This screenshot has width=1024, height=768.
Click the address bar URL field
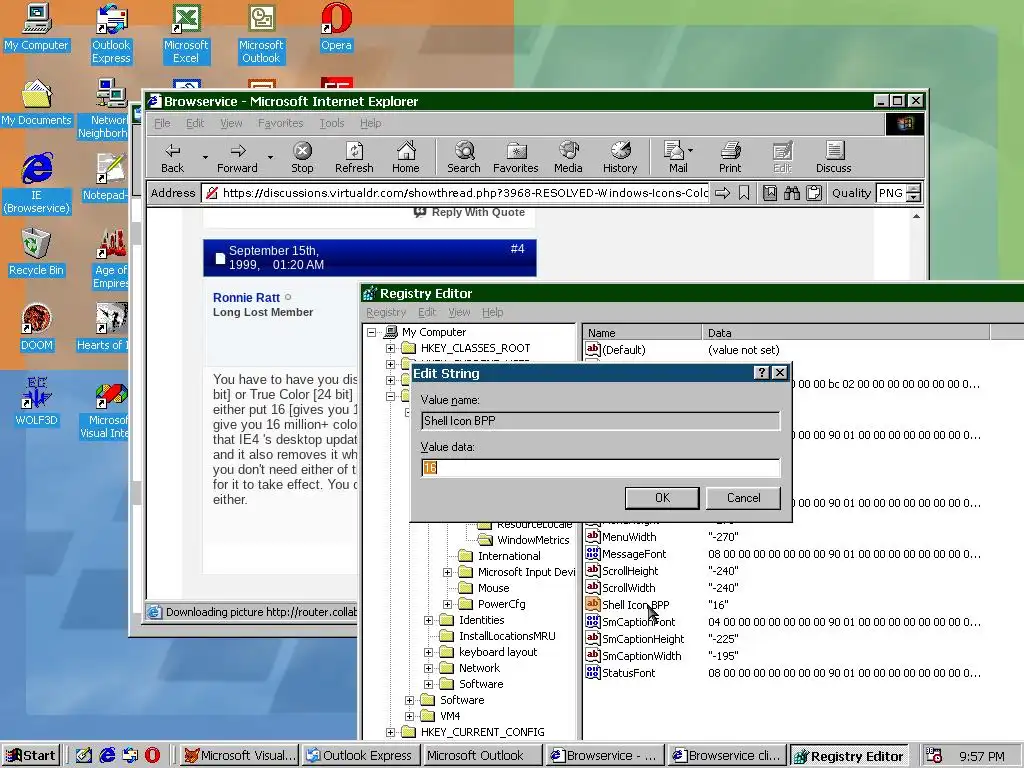point(456,193)
